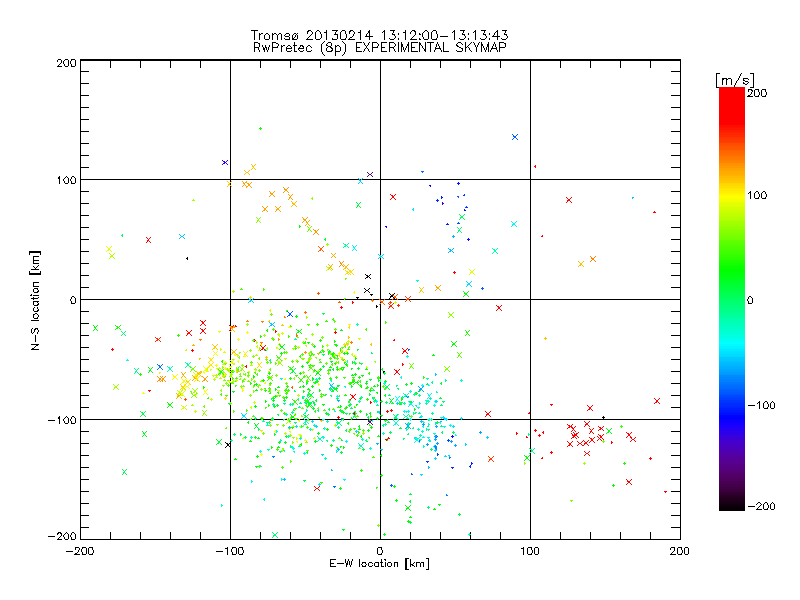Click the colorbar '-200' bottom label
Screen dimensions: 800x600
pyautogui.click(x=762, y=506)
